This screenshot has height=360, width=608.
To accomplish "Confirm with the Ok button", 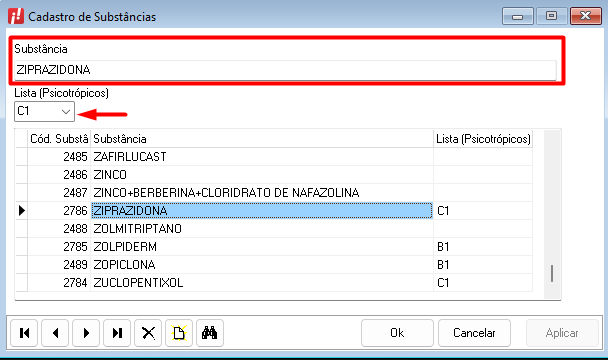I will tap(397, 333).
